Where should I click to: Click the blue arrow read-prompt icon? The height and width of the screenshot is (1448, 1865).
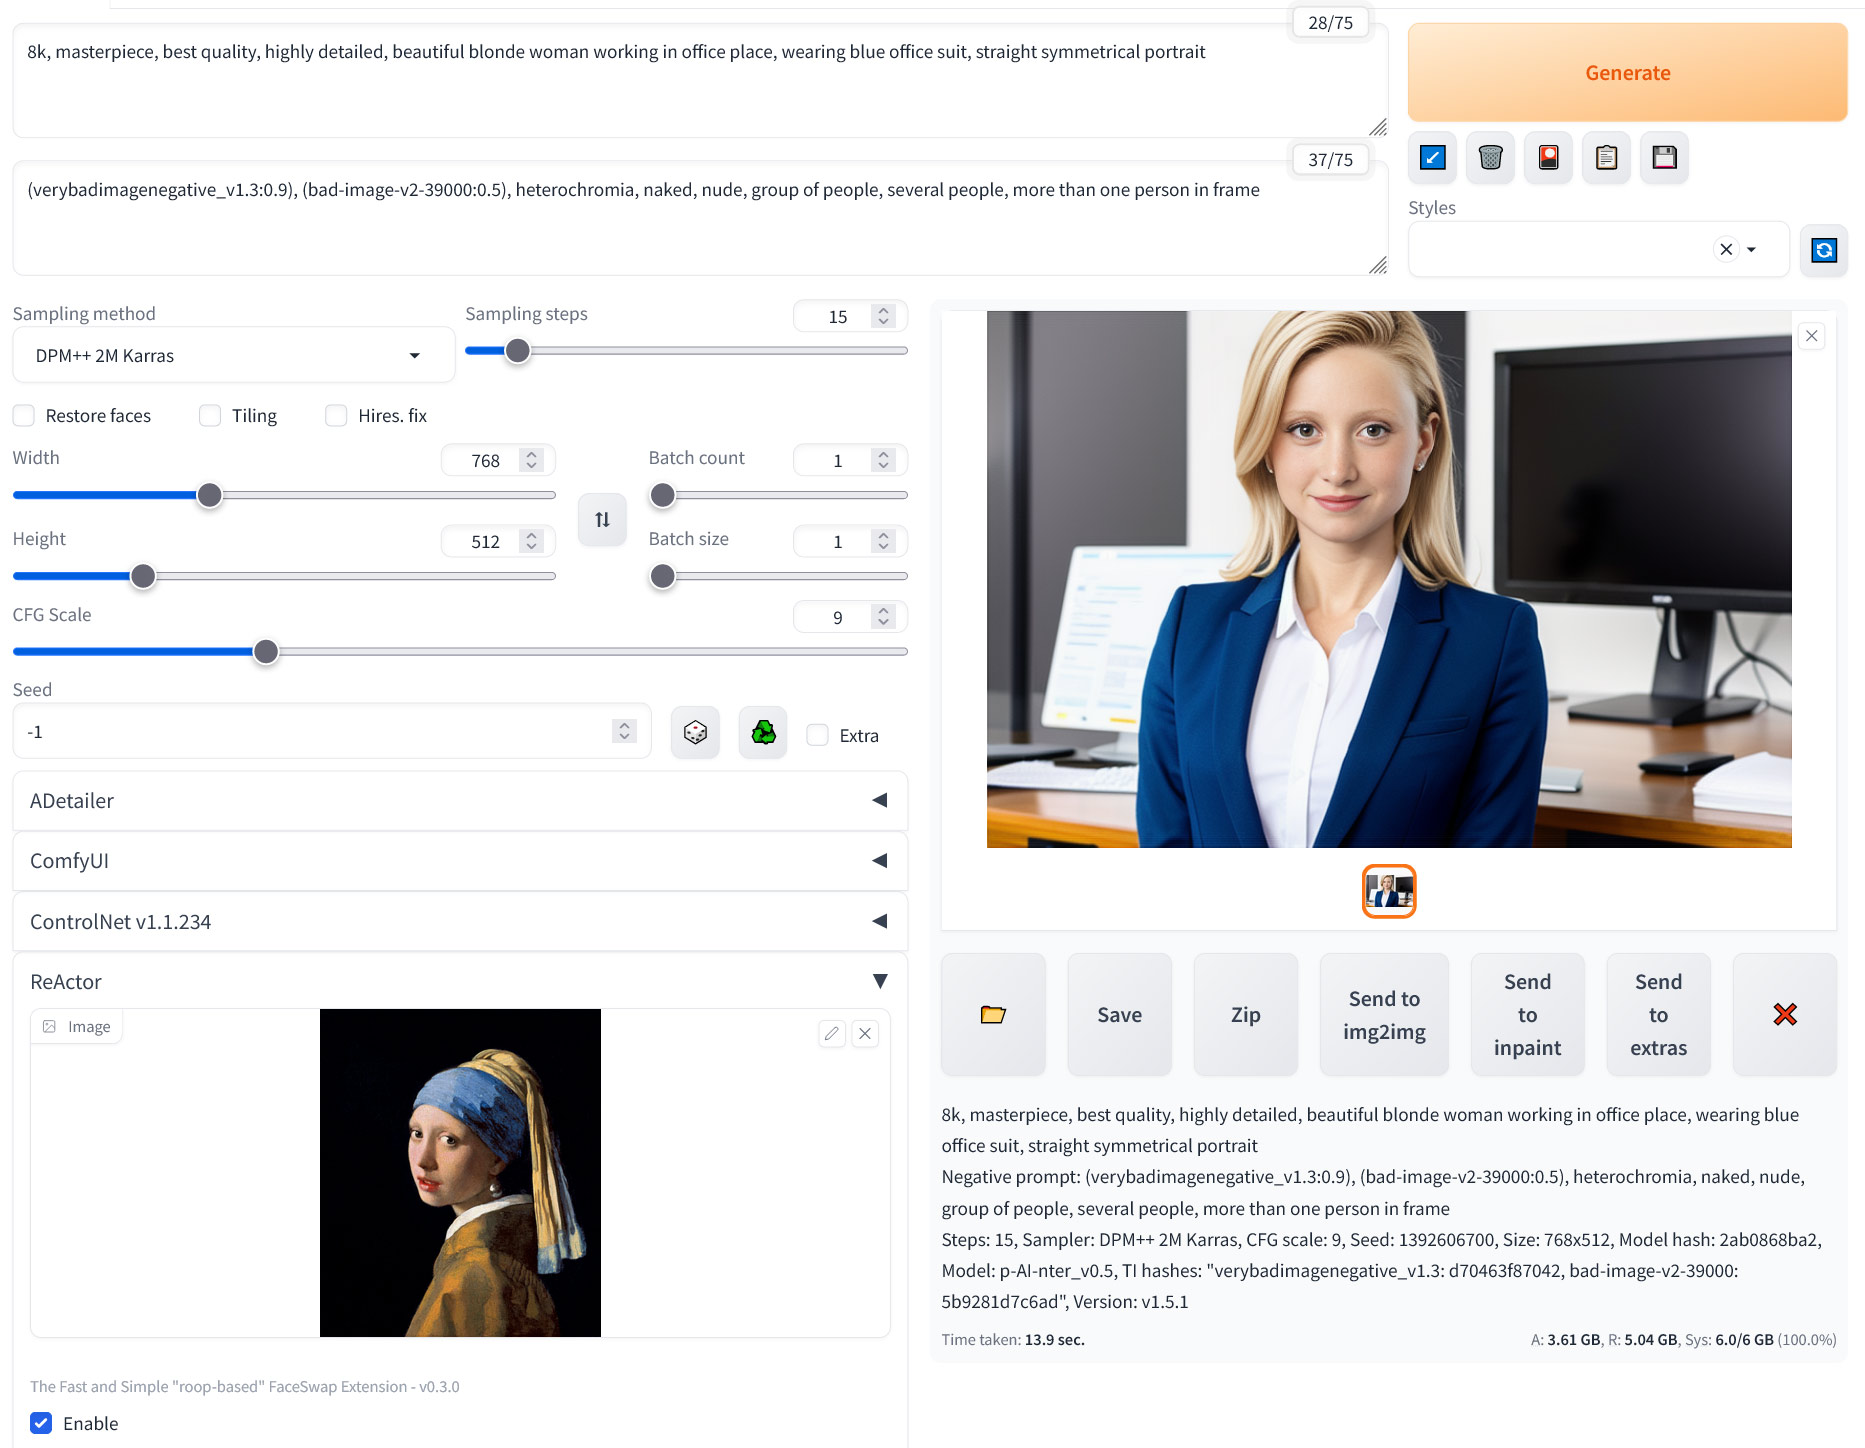click(1432, 158)
